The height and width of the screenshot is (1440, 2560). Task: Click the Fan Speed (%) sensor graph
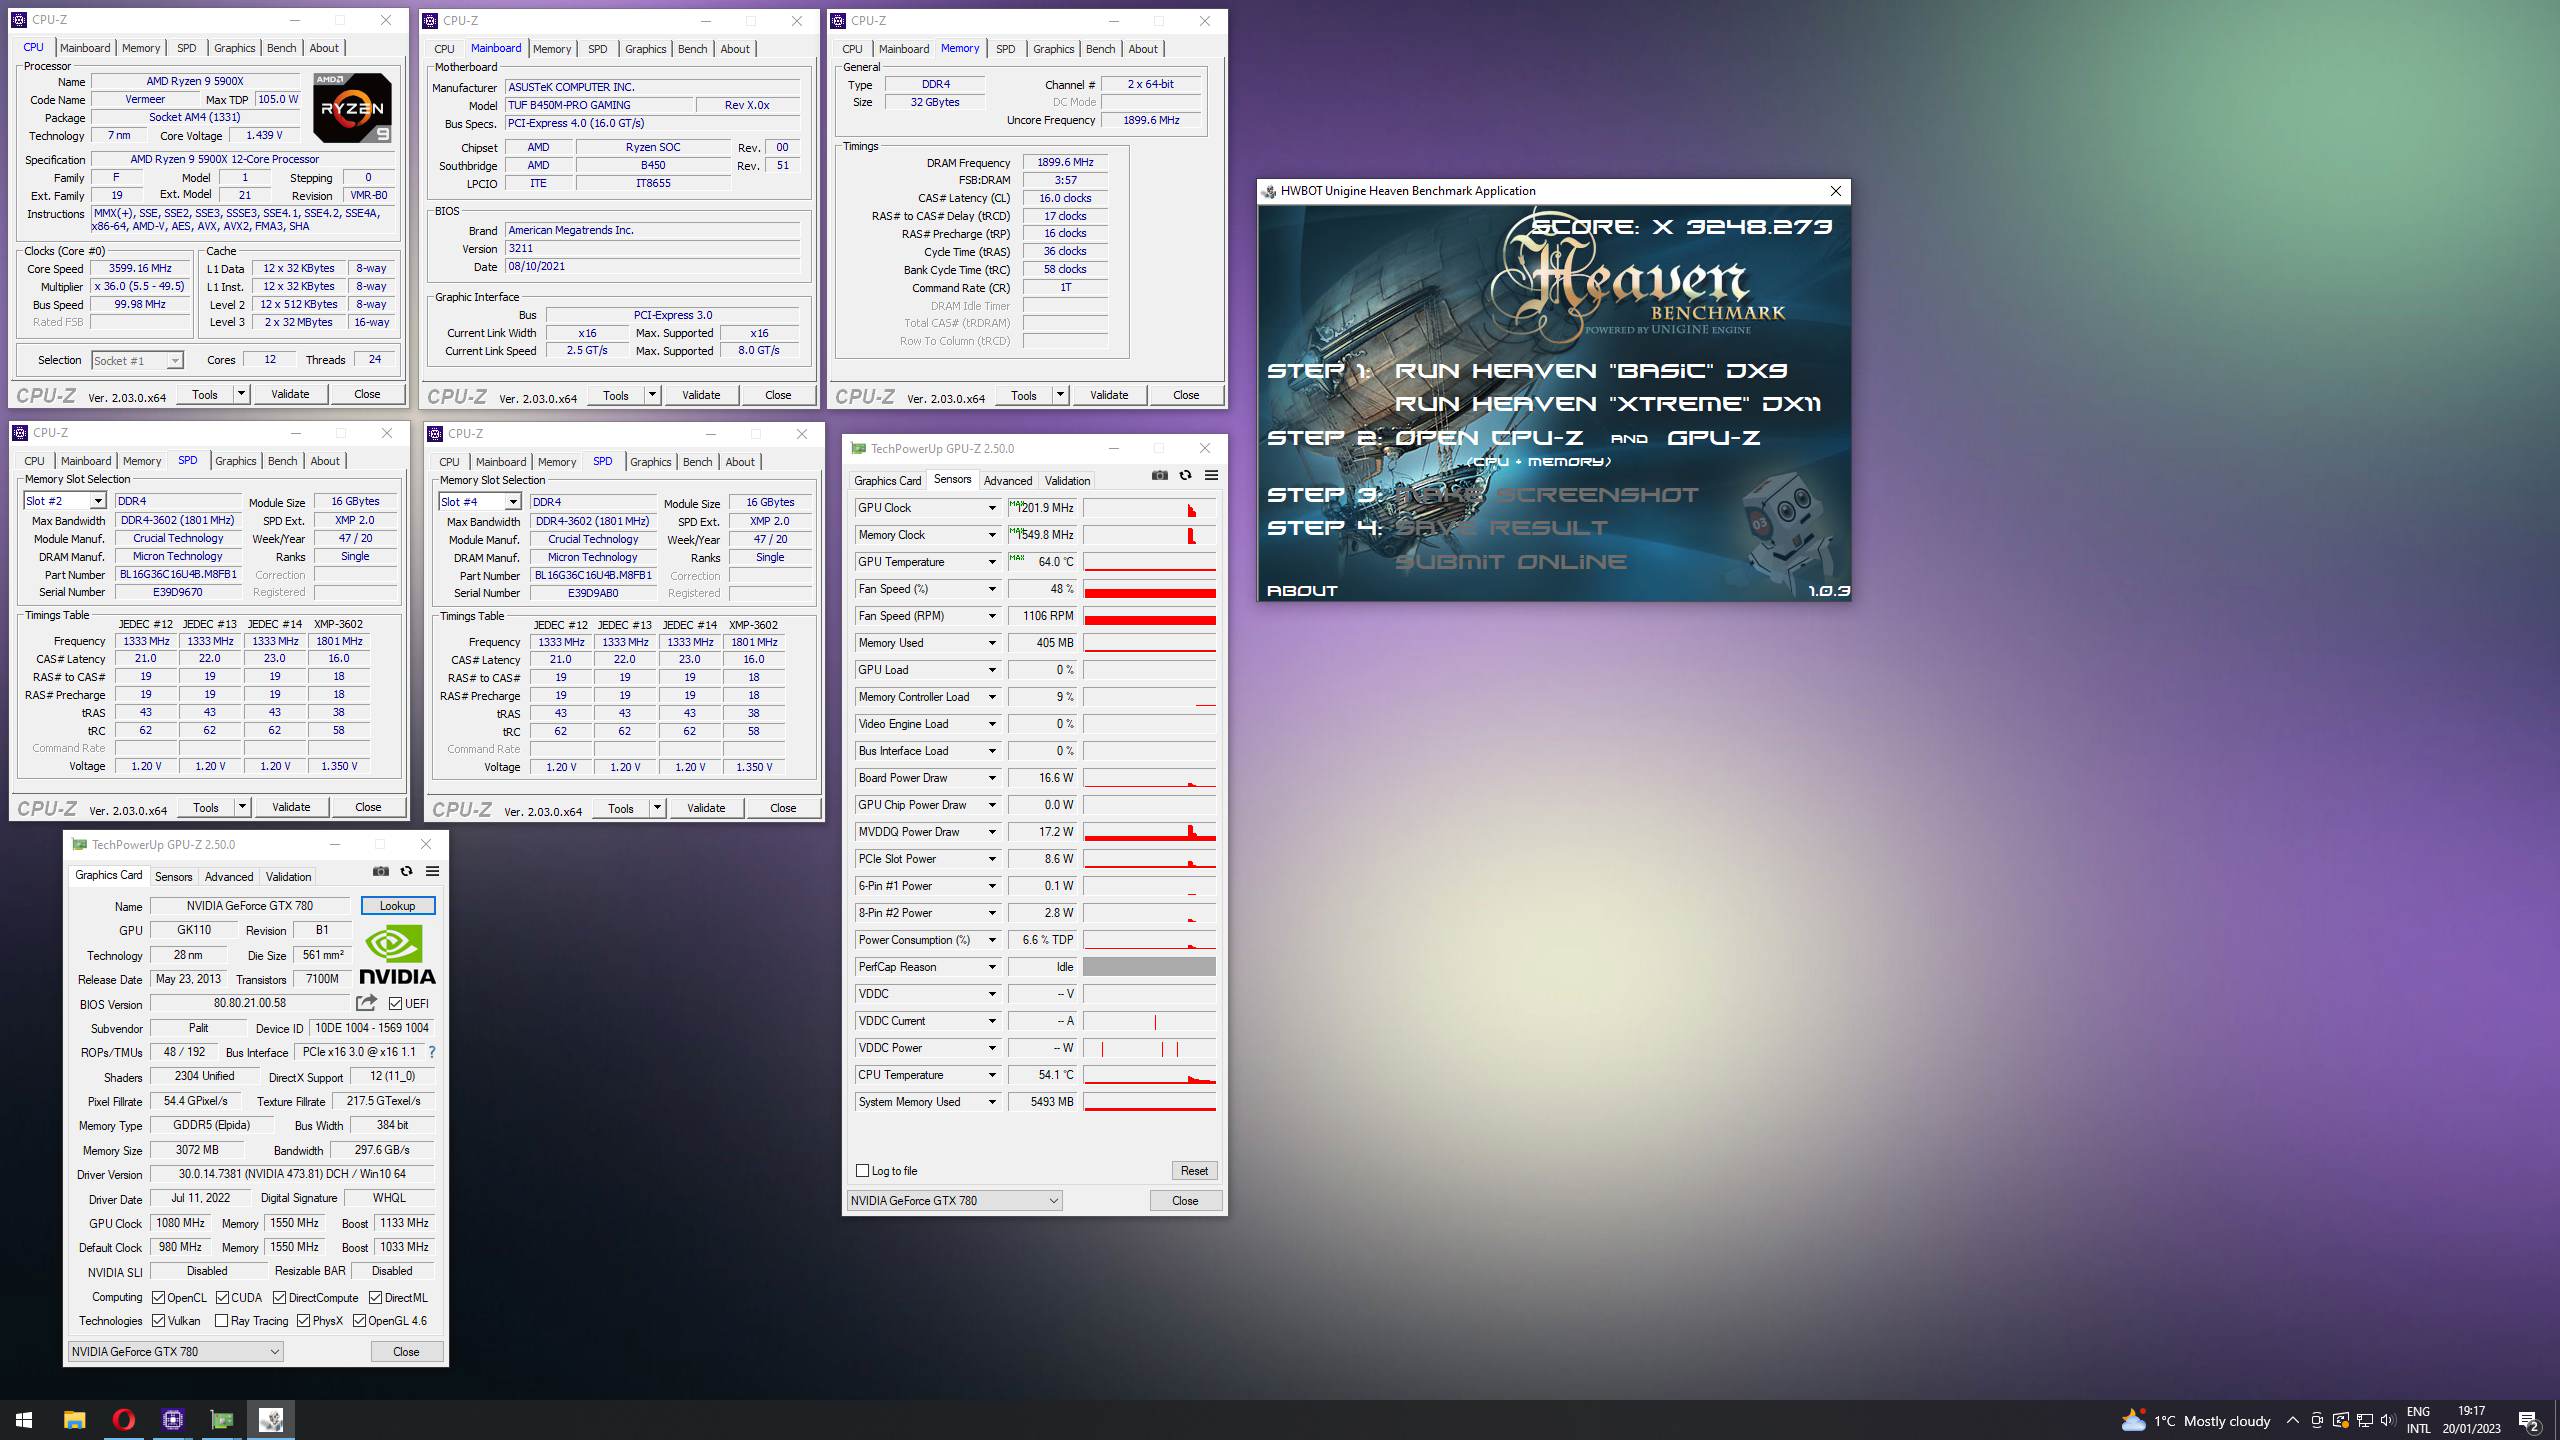click(x=1149, y=589)
